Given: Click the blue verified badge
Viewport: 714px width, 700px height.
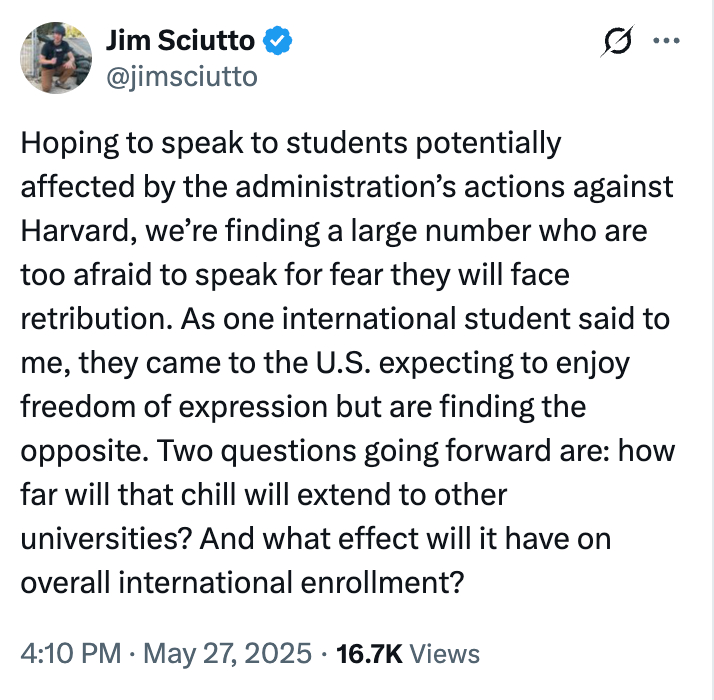Looking at the screenshot, I should [277, 41].
